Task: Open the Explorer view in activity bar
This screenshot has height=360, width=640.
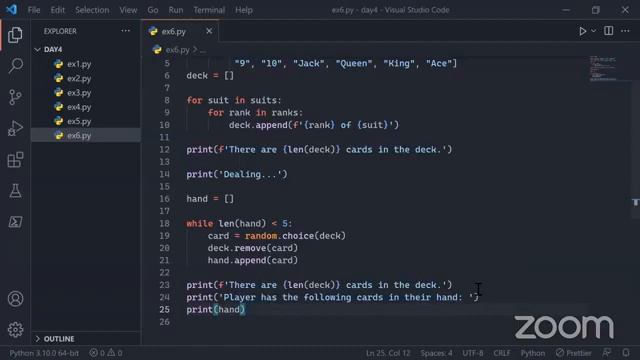Action: tap(15, 35)
